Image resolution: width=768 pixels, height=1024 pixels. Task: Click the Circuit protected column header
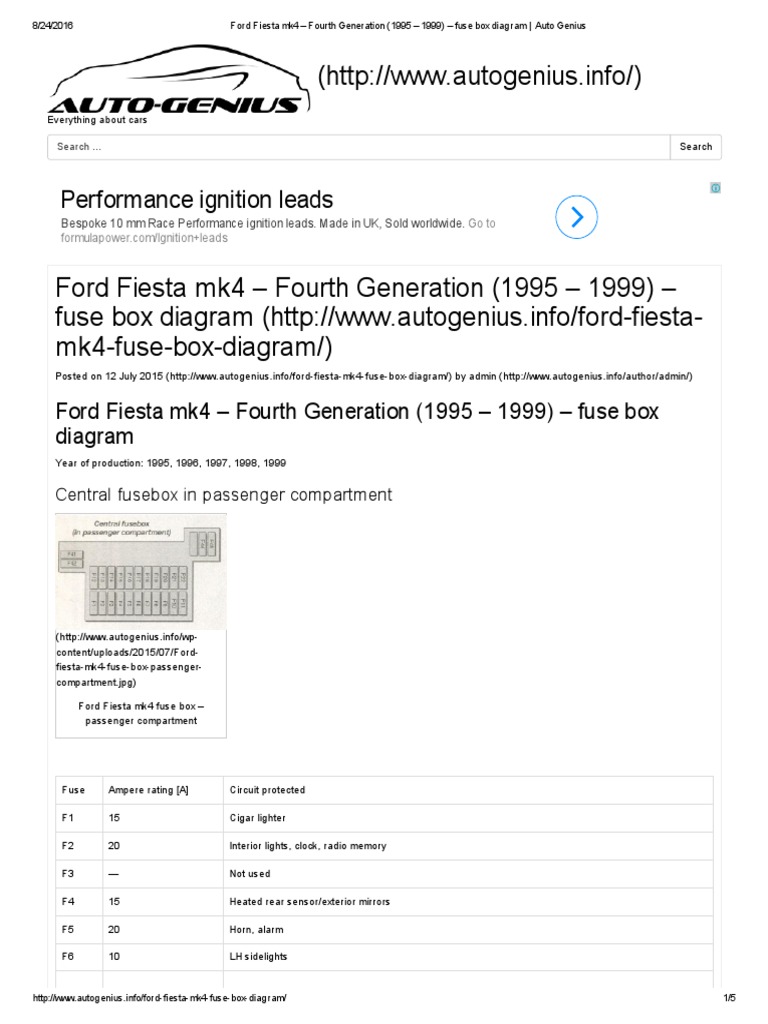point(267,790)
